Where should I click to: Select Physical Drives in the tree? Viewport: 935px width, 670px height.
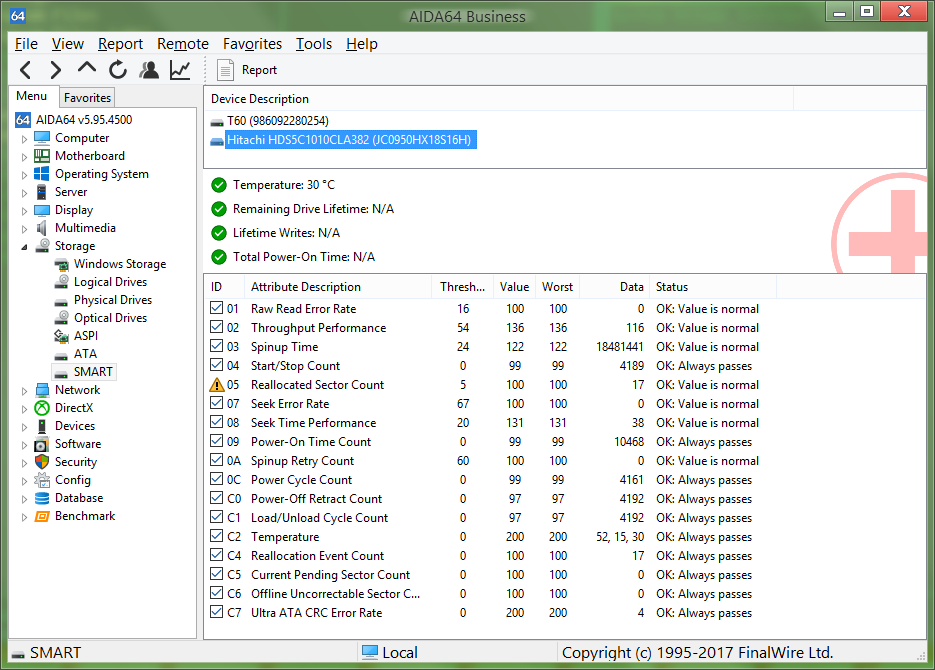click(x=112, y=300)
